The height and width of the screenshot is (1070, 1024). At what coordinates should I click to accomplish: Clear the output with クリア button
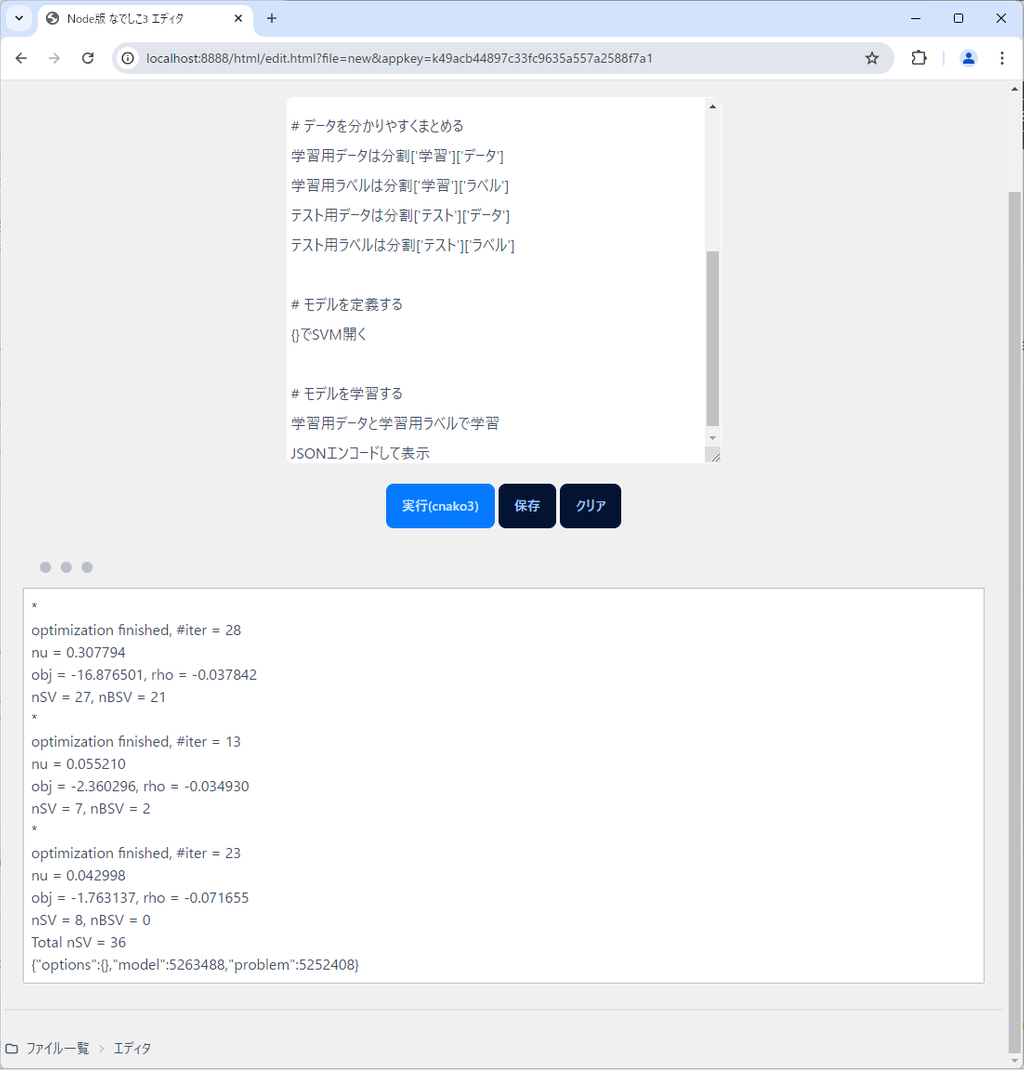[590, 506]
